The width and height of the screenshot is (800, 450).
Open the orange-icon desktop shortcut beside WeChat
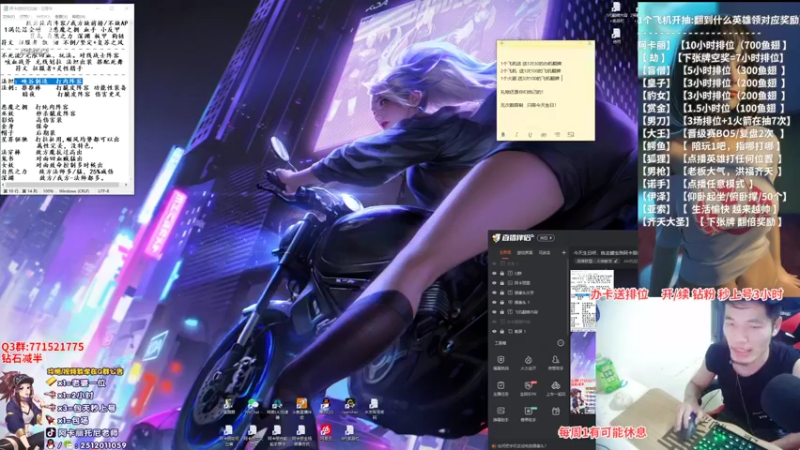point(302,404)
